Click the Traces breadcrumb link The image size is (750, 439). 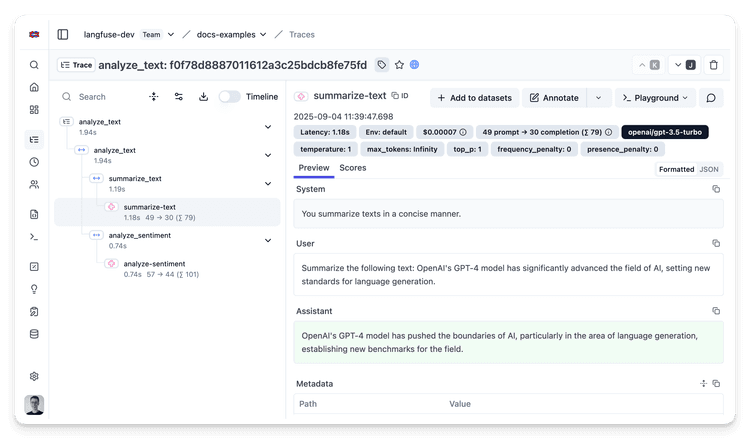coord(302,34)
